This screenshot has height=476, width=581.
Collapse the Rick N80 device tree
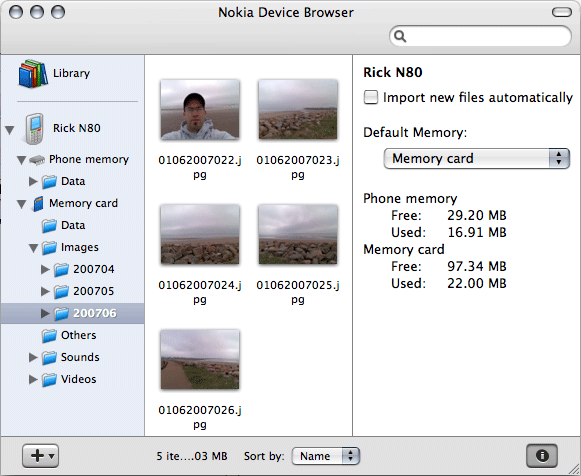pos(10,130)
